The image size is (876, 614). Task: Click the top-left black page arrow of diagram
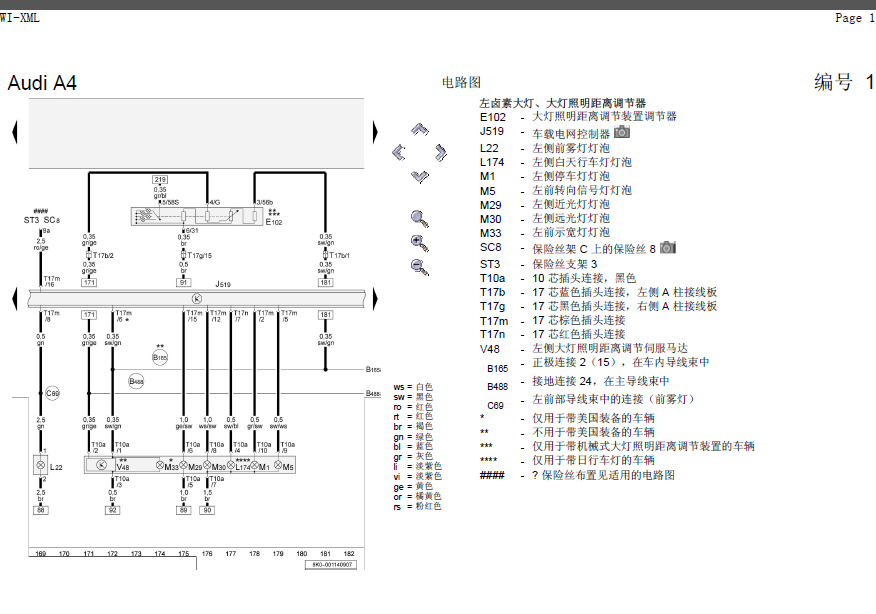coord(15,132)
